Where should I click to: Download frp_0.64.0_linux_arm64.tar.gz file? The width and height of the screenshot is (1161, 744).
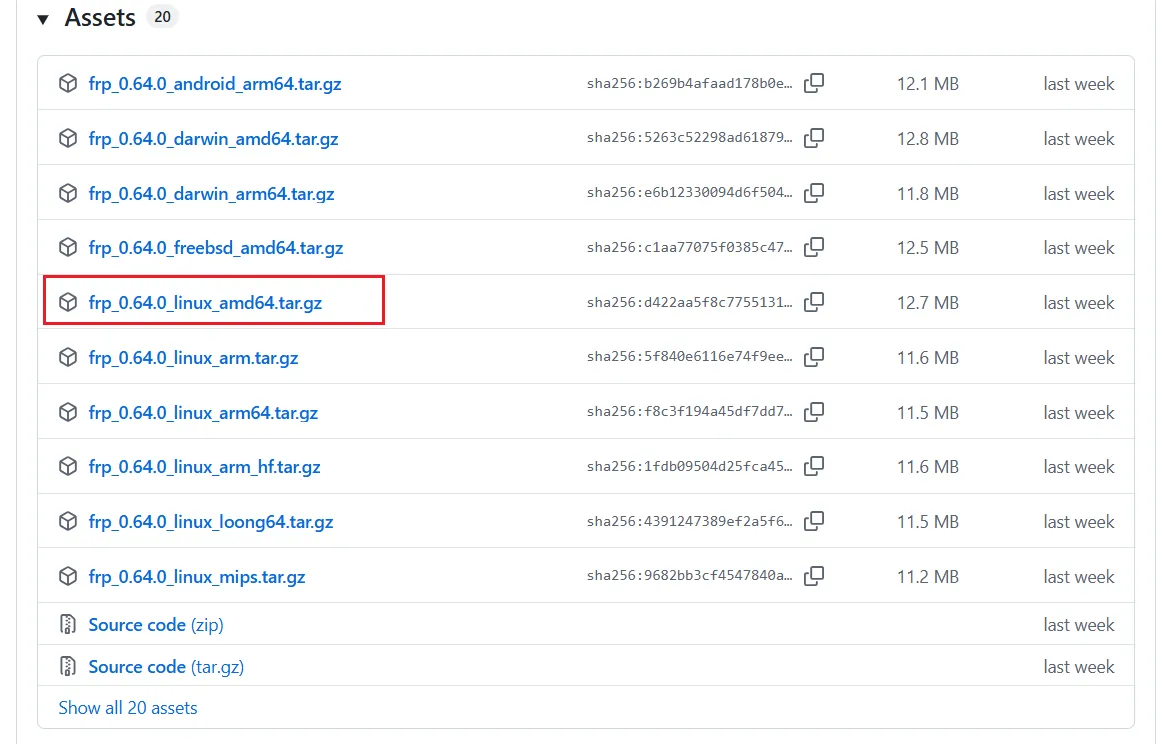pyautogui.click(x=203, y=413)
